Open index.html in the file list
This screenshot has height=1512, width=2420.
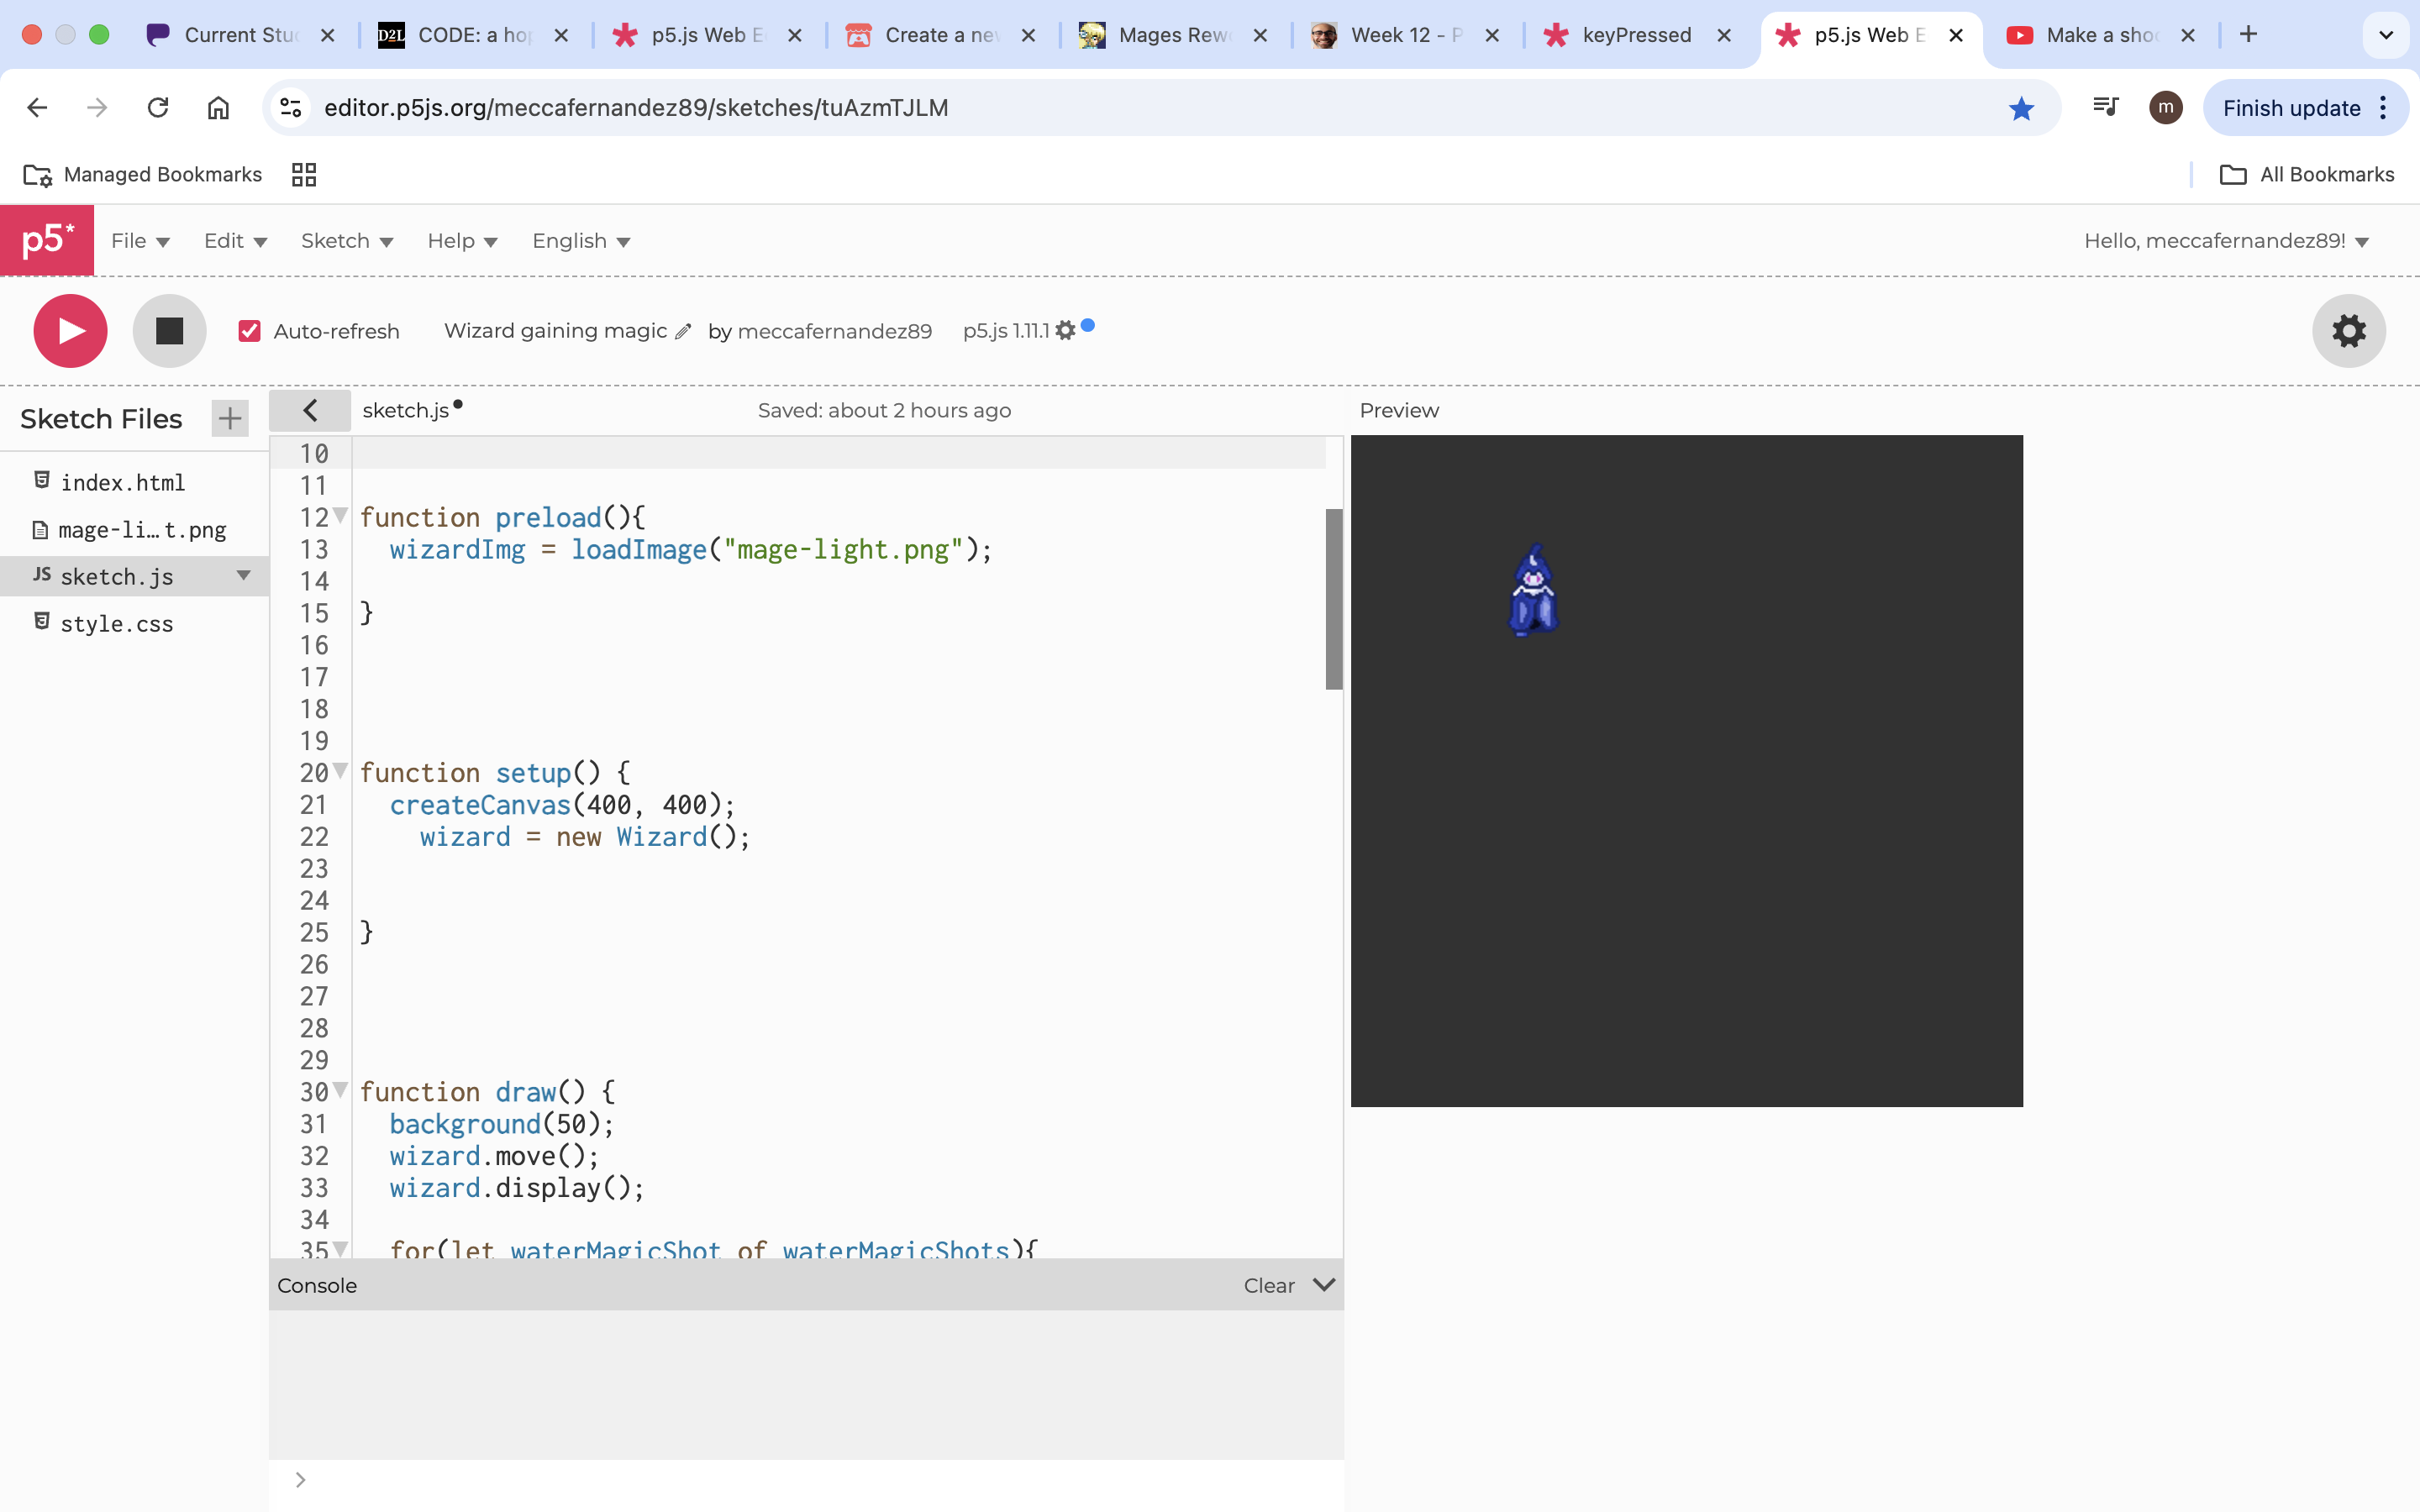point(122,483)
